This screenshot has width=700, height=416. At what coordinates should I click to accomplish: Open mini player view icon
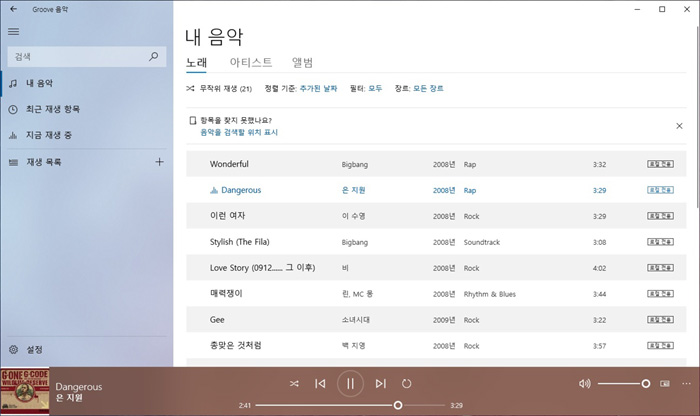point(665,383)
